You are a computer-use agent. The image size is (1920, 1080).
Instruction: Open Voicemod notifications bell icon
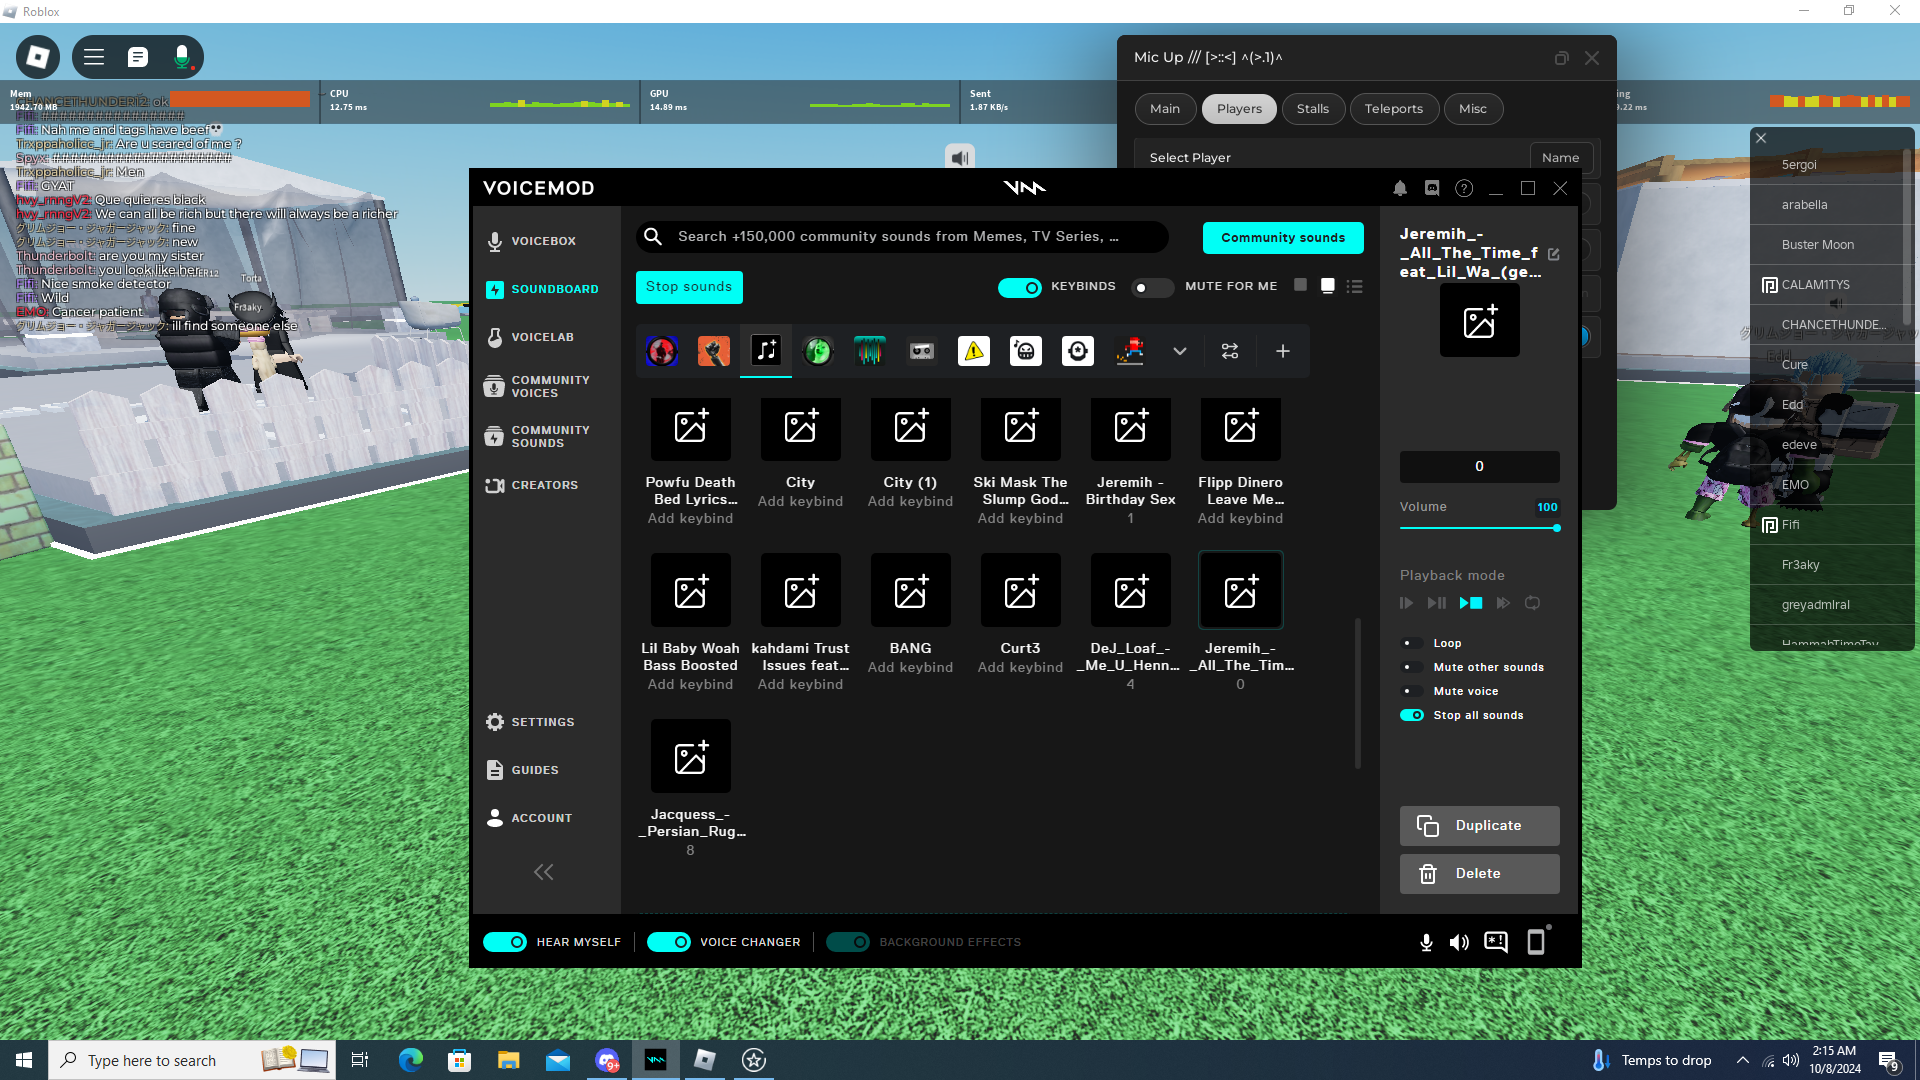(1400, 188)
